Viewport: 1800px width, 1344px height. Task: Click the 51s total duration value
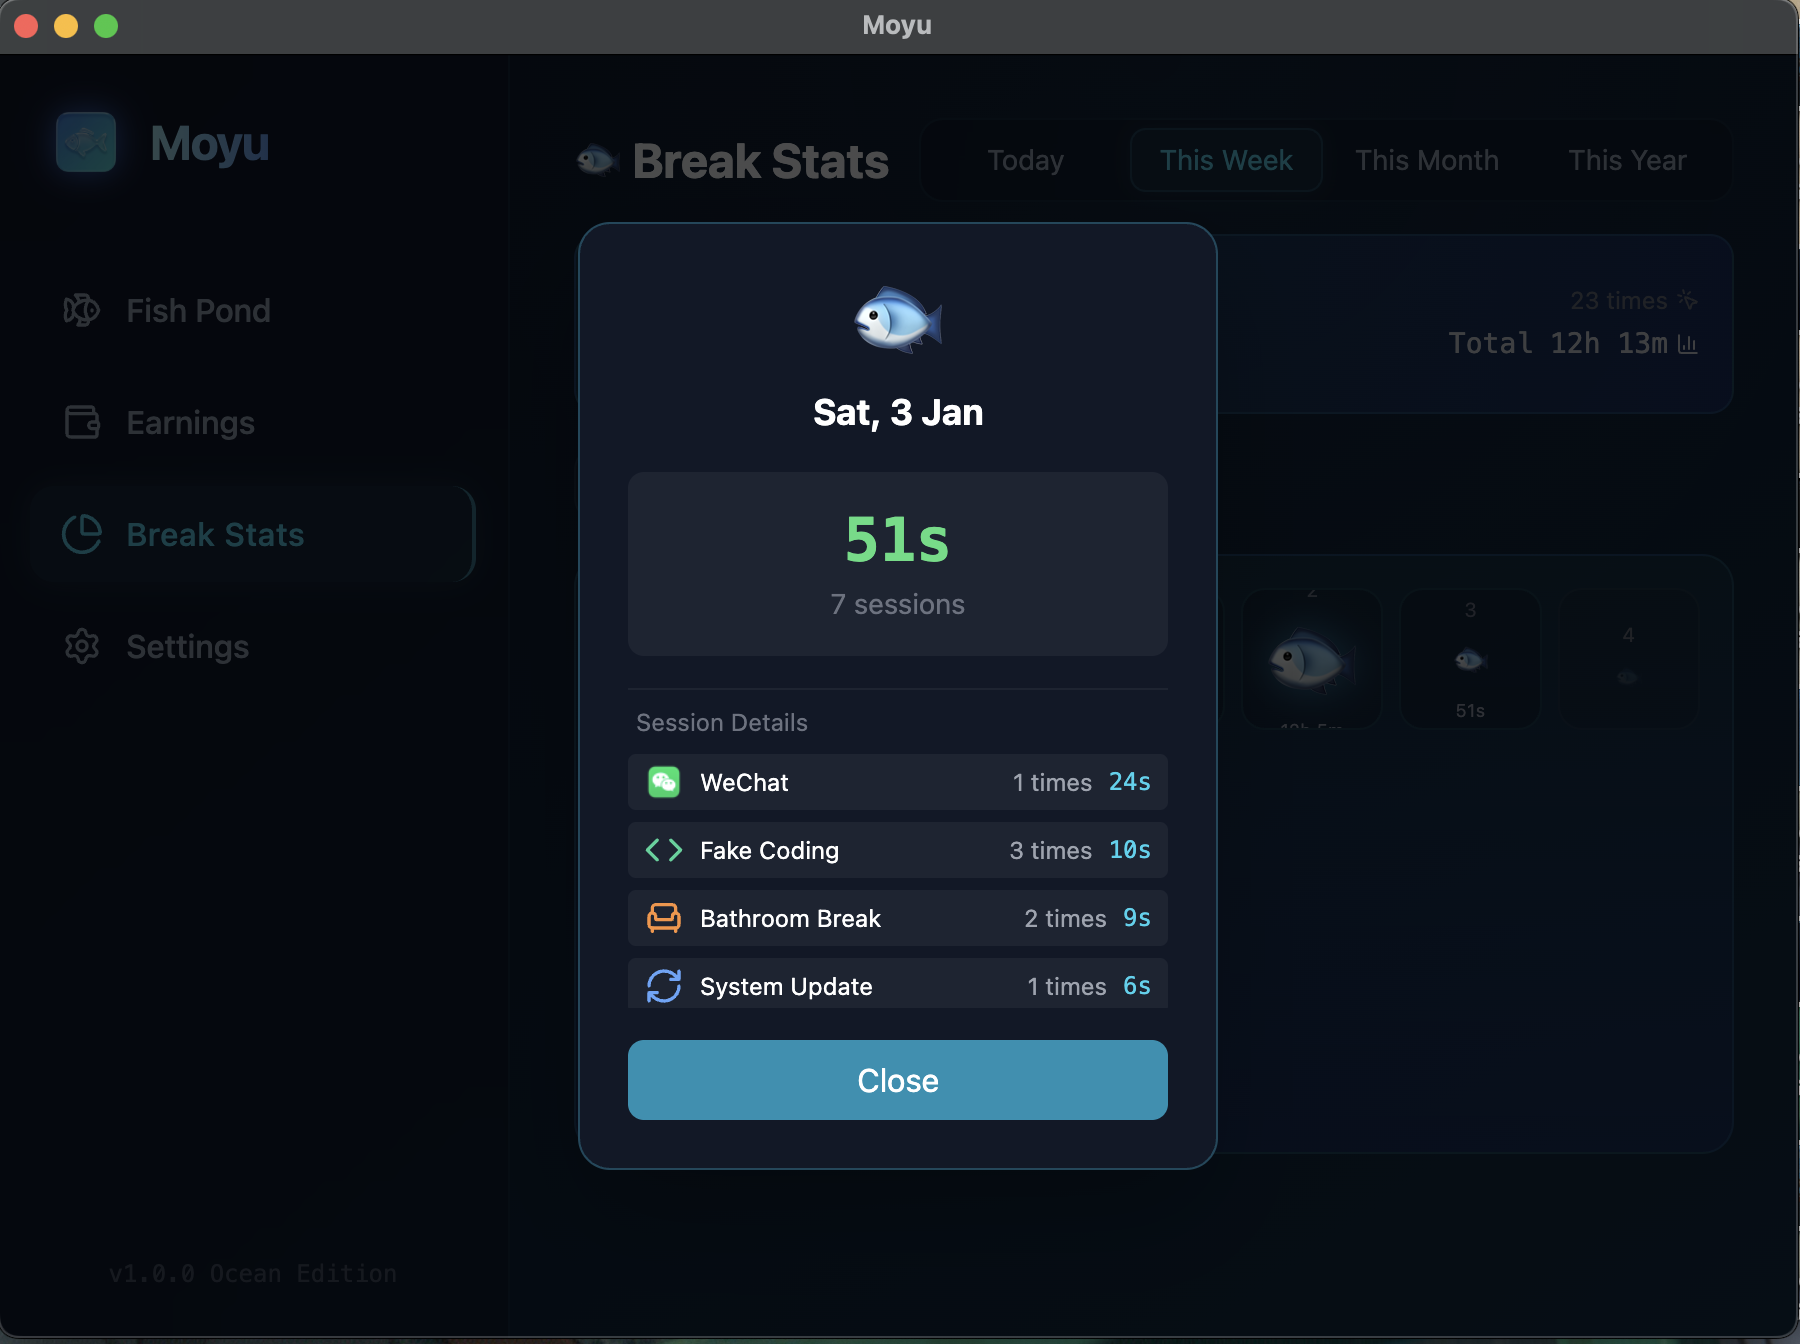897,540
